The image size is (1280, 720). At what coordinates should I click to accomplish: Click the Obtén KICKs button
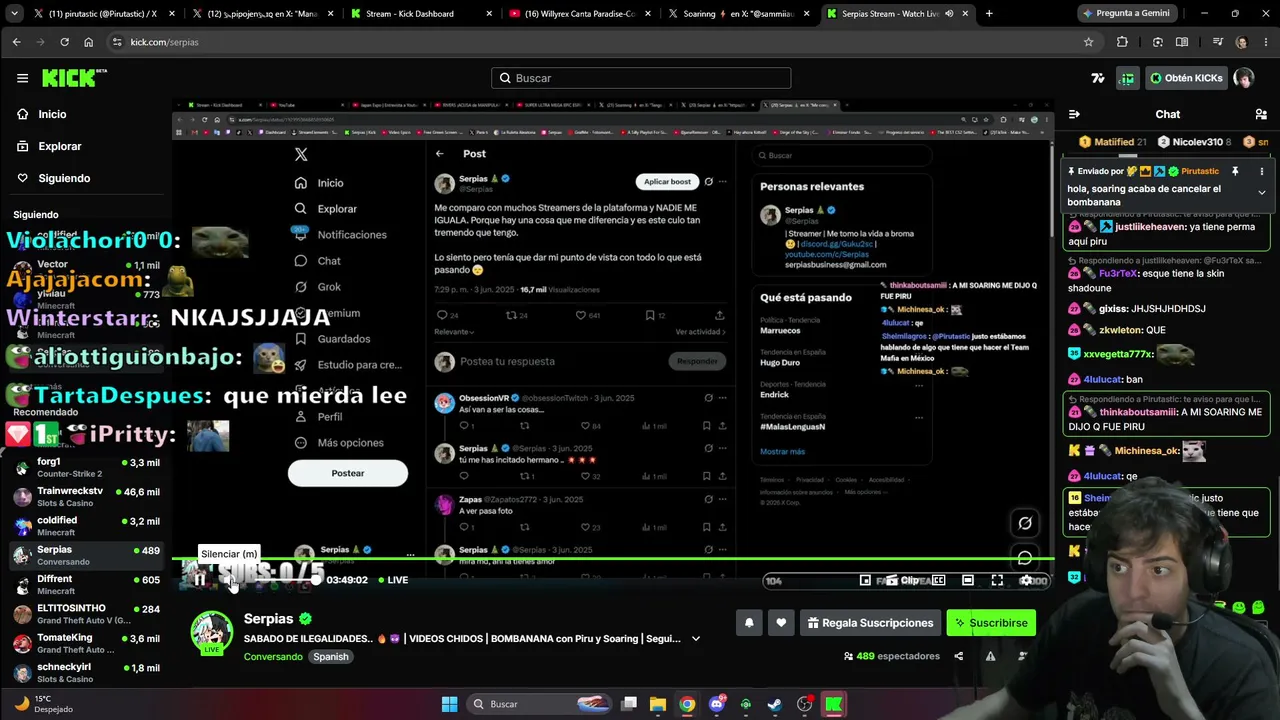[x=1186, y=78]
